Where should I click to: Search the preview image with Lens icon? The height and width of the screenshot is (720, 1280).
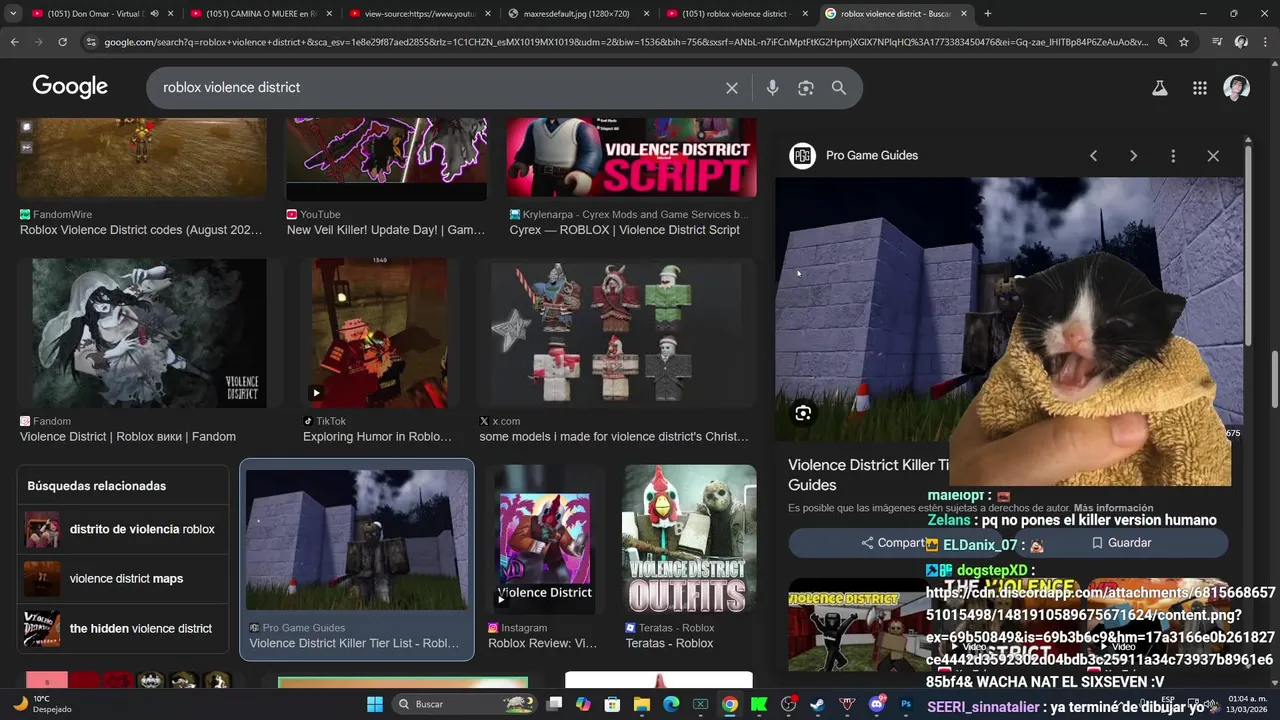pyautogui.click(x=803, y=413)
